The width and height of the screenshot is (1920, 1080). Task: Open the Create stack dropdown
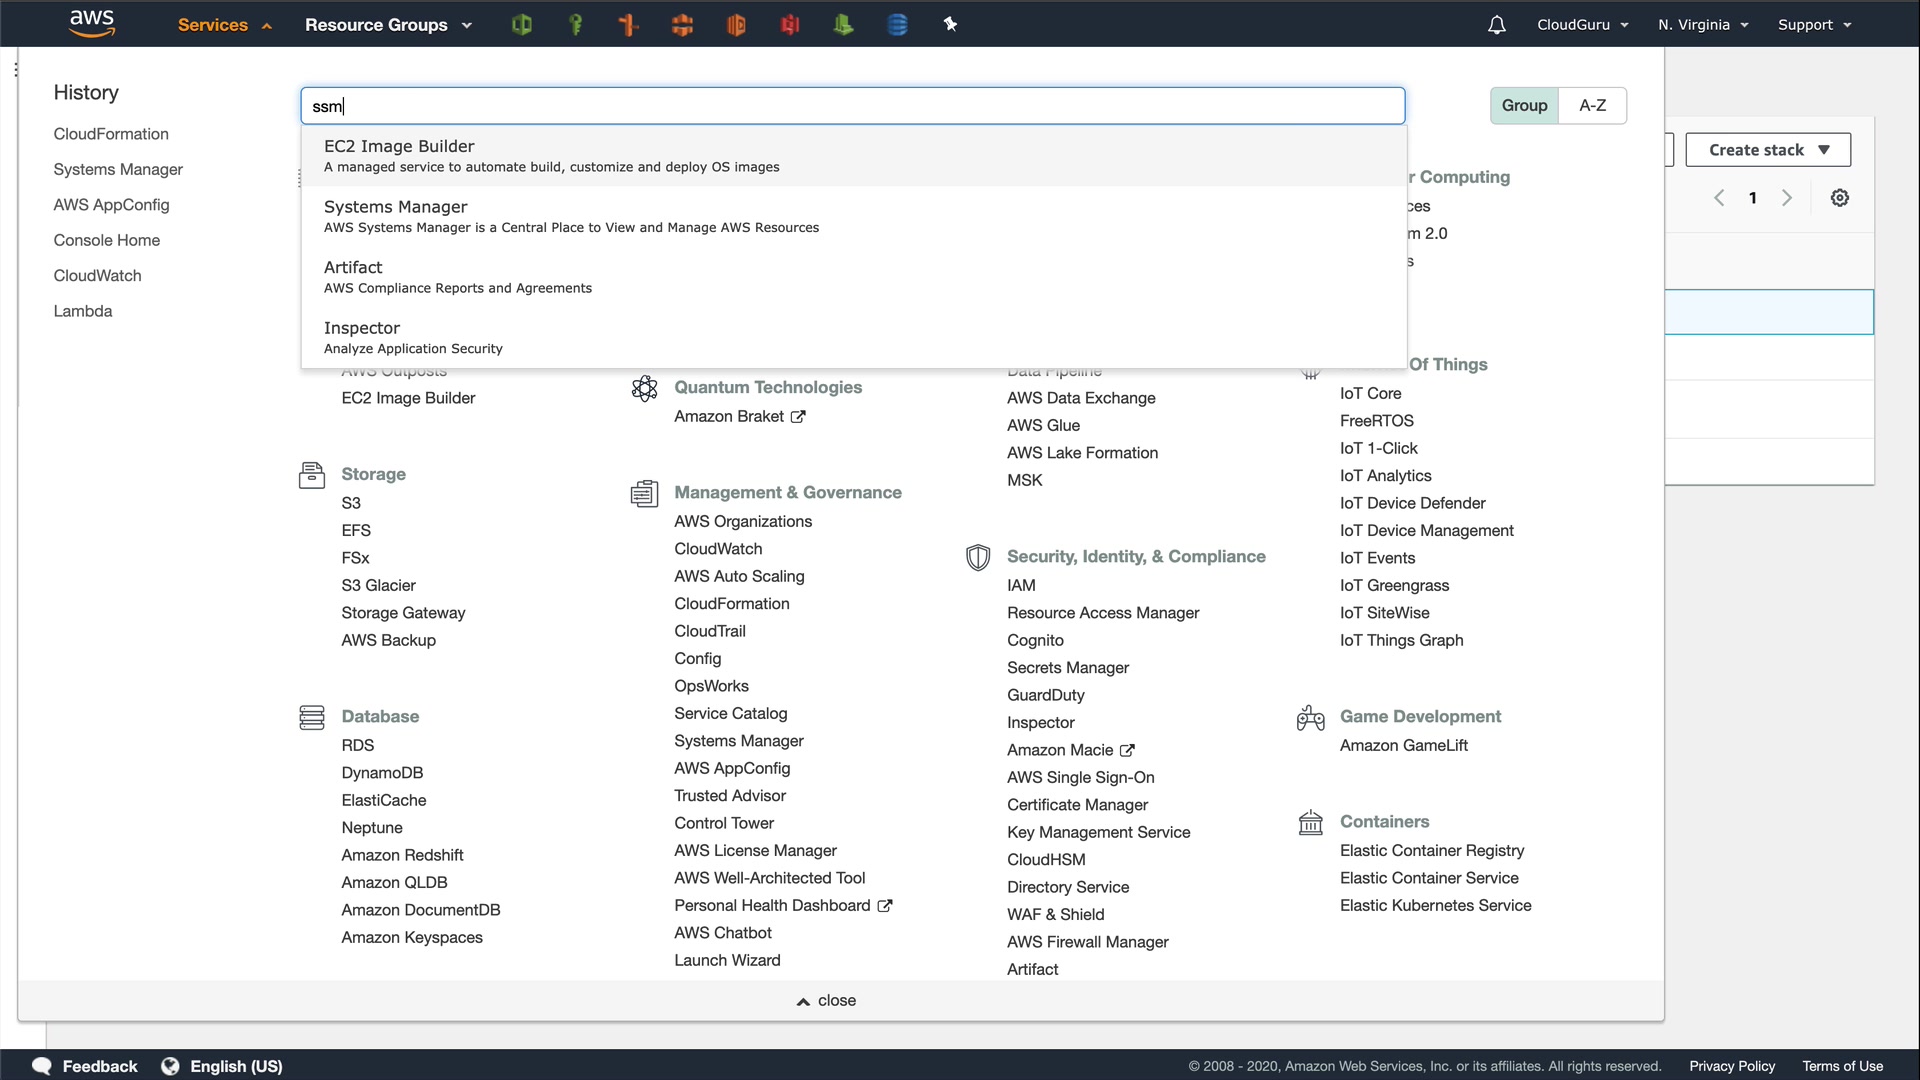(1767, 150)
